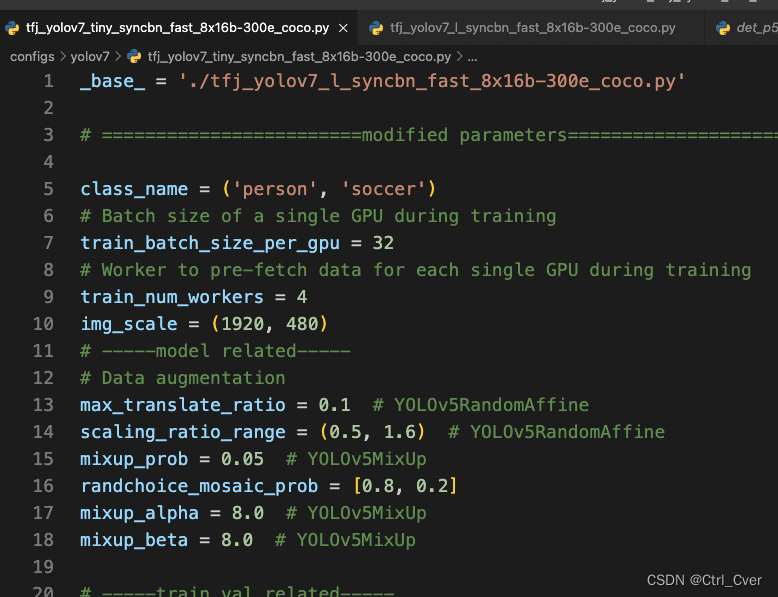Screen dimensions: 778x597
Task: Click the 'Data augmentation' comment
Action: pos(183,378)
